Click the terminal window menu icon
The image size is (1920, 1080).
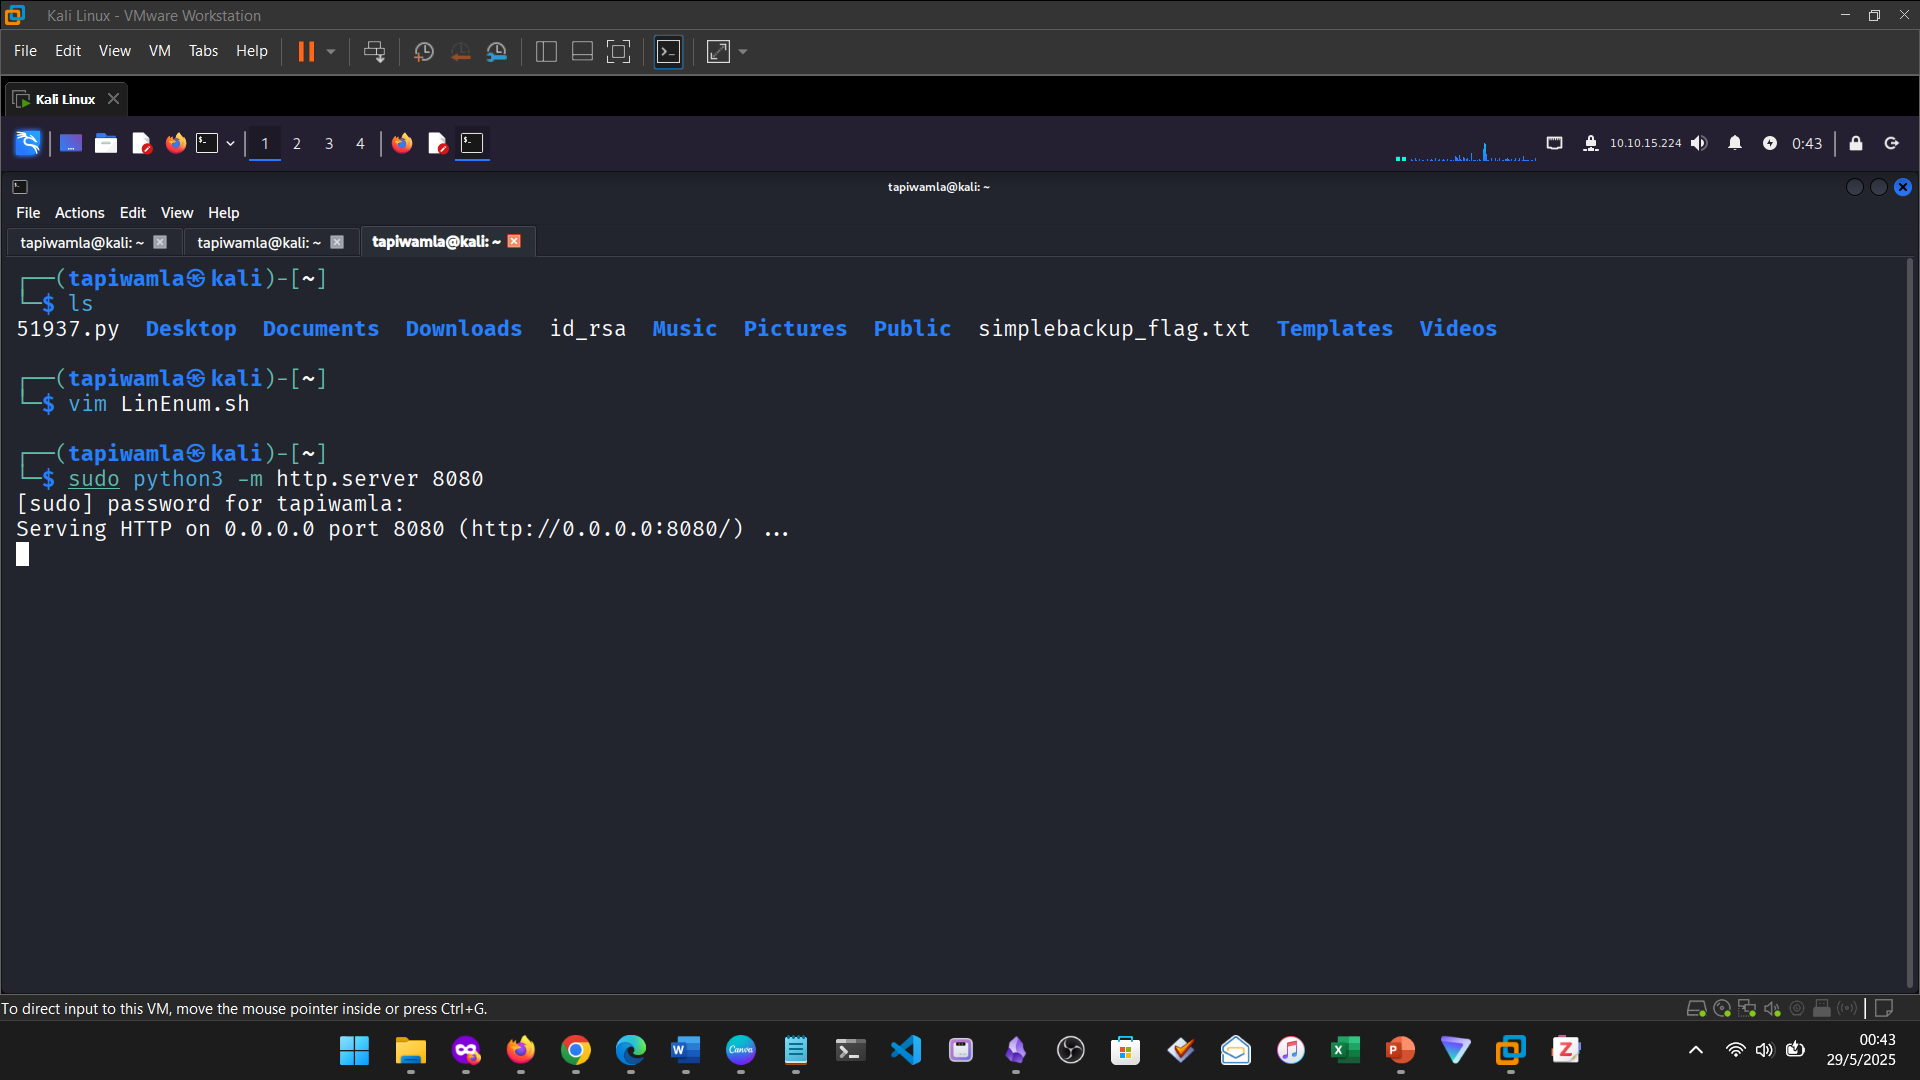(20, 187)
